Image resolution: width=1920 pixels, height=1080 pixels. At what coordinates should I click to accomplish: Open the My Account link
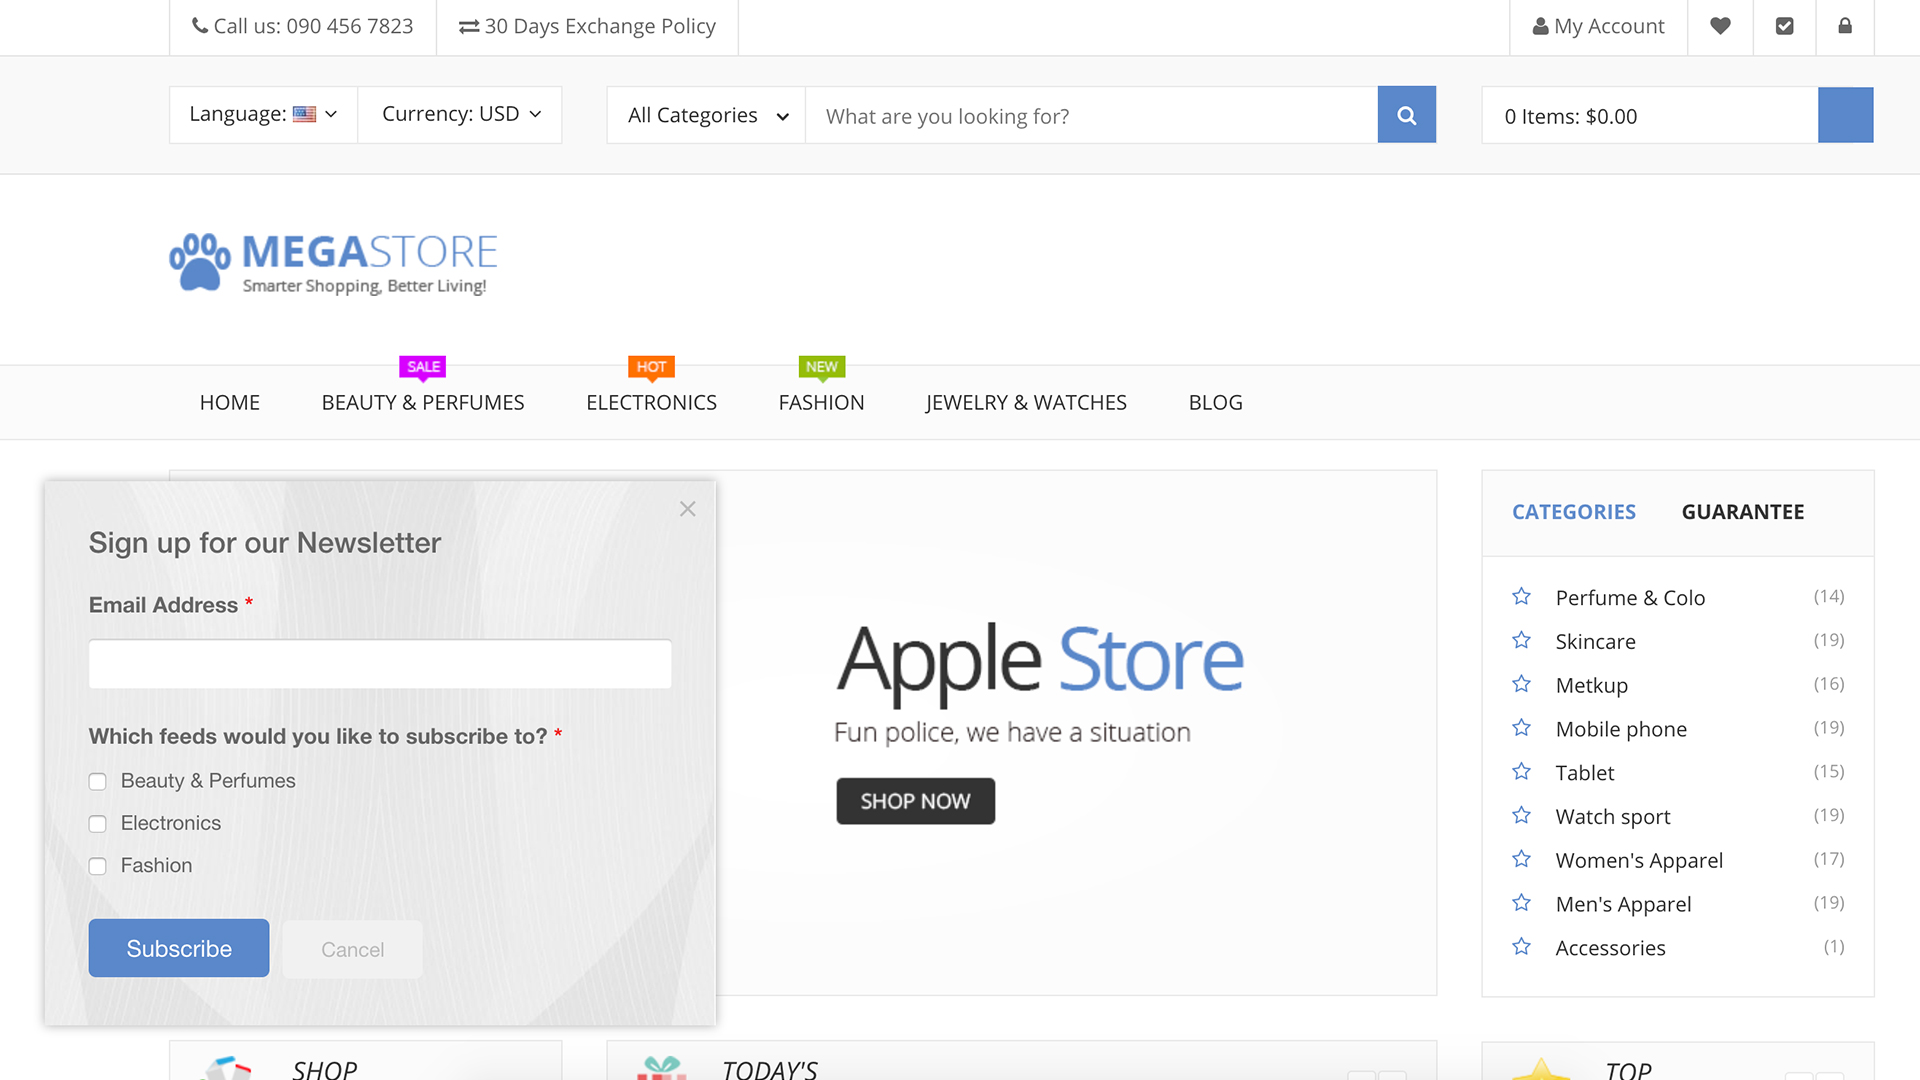[x=1598, y=27]
